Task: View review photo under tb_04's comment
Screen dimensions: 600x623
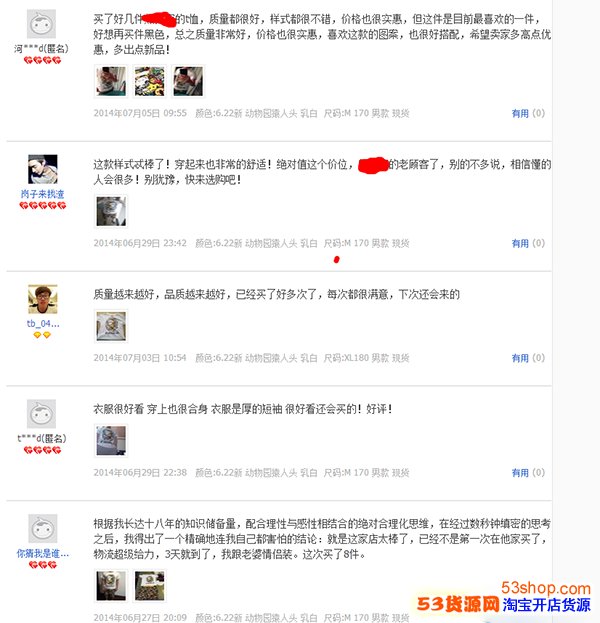Action: click(111, 326)
